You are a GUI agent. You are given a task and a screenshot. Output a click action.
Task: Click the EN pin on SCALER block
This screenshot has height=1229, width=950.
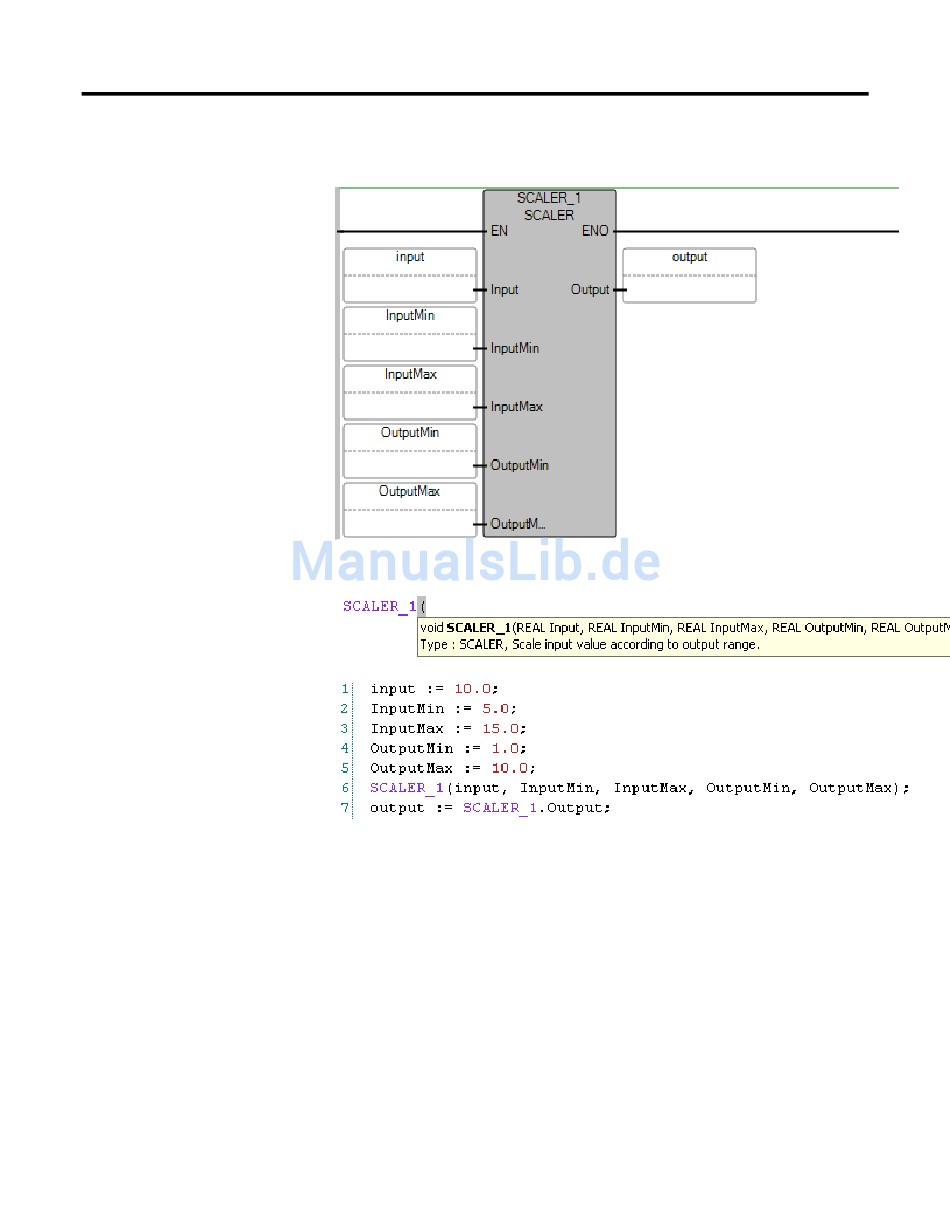[499, 231]
